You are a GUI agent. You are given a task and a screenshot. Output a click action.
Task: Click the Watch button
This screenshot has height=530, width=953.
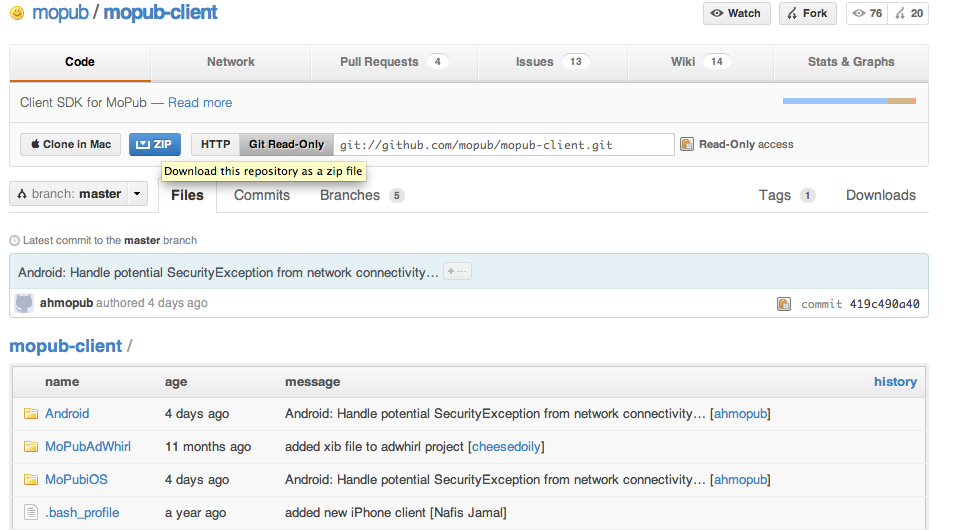(x=737, y=13)
